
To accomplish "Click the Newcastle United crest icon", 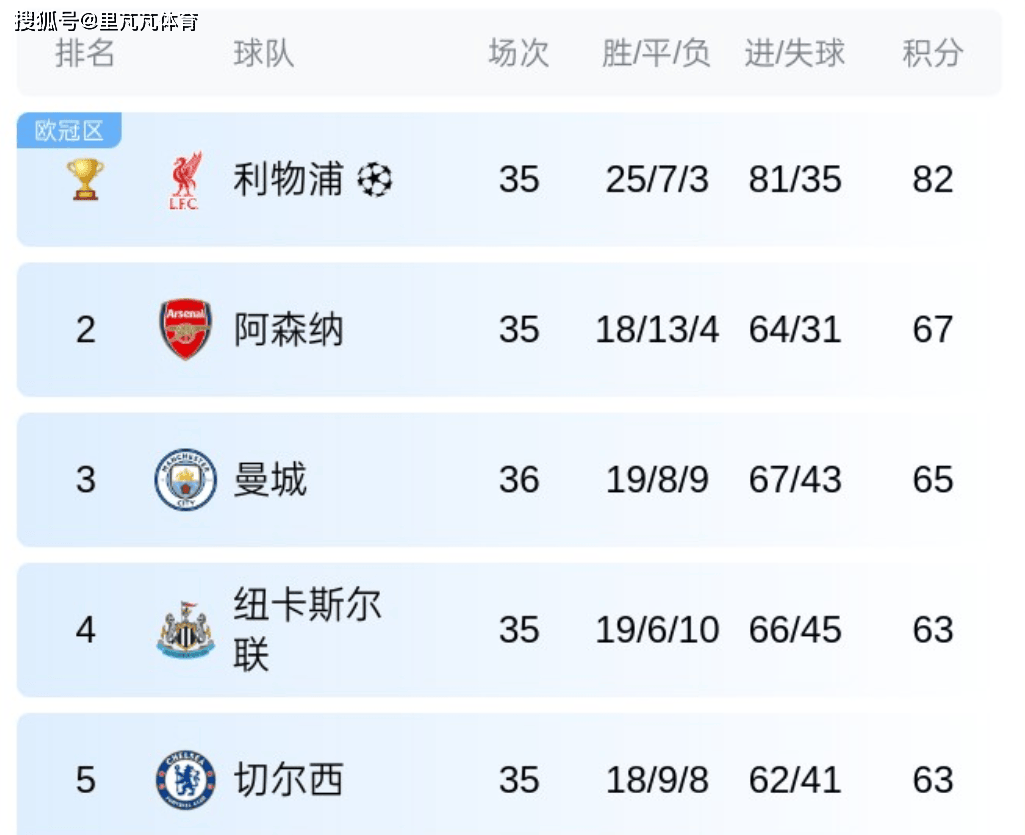I will pos(186,630).
